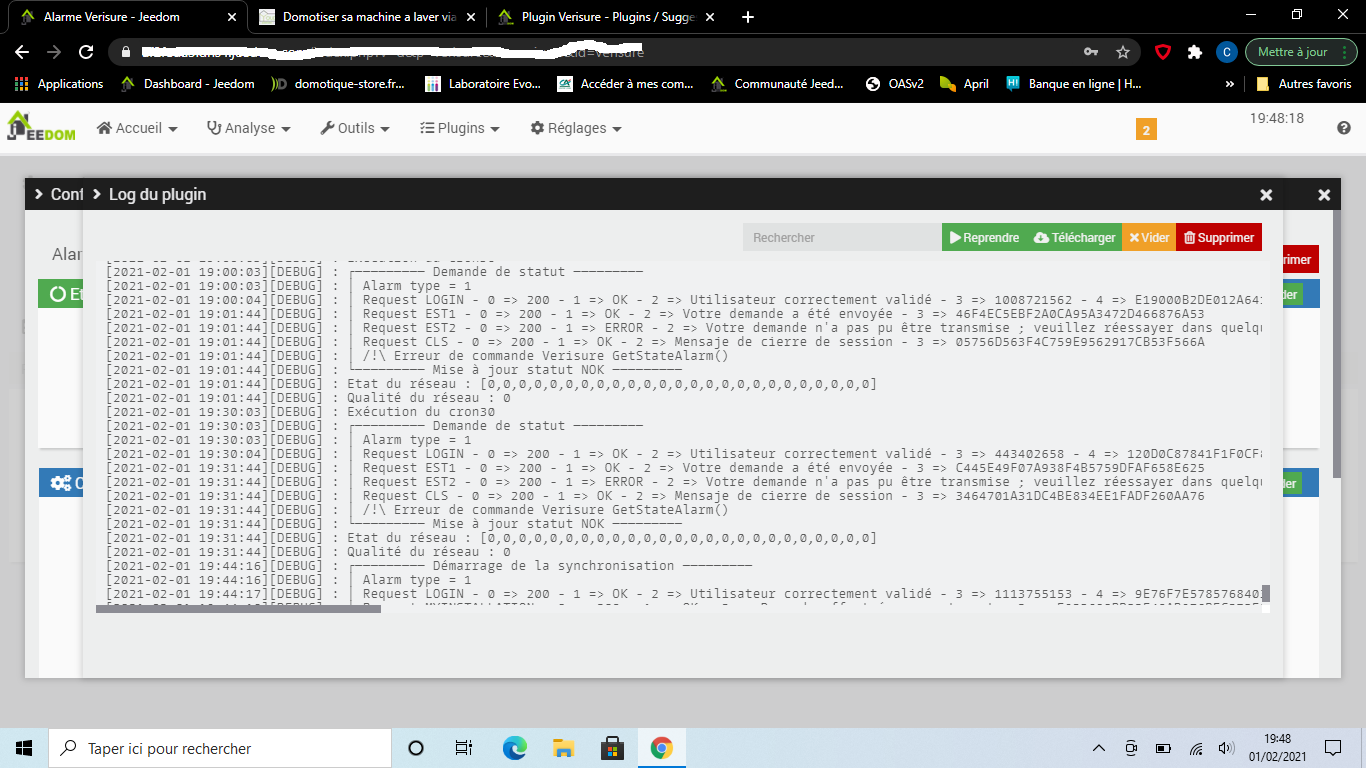1366x768 pixels.
Task: Switch to Chrome on the taskbar
Action: [661, 748]
